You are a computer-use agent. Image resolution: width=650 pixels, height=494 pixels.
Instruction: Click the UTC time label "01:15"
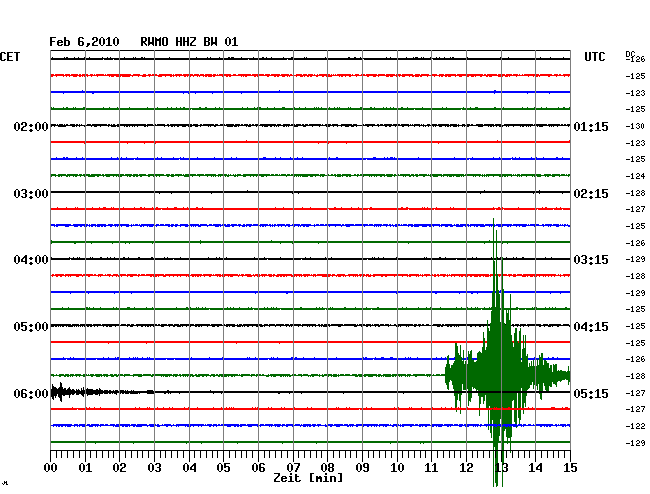[591, 126]
